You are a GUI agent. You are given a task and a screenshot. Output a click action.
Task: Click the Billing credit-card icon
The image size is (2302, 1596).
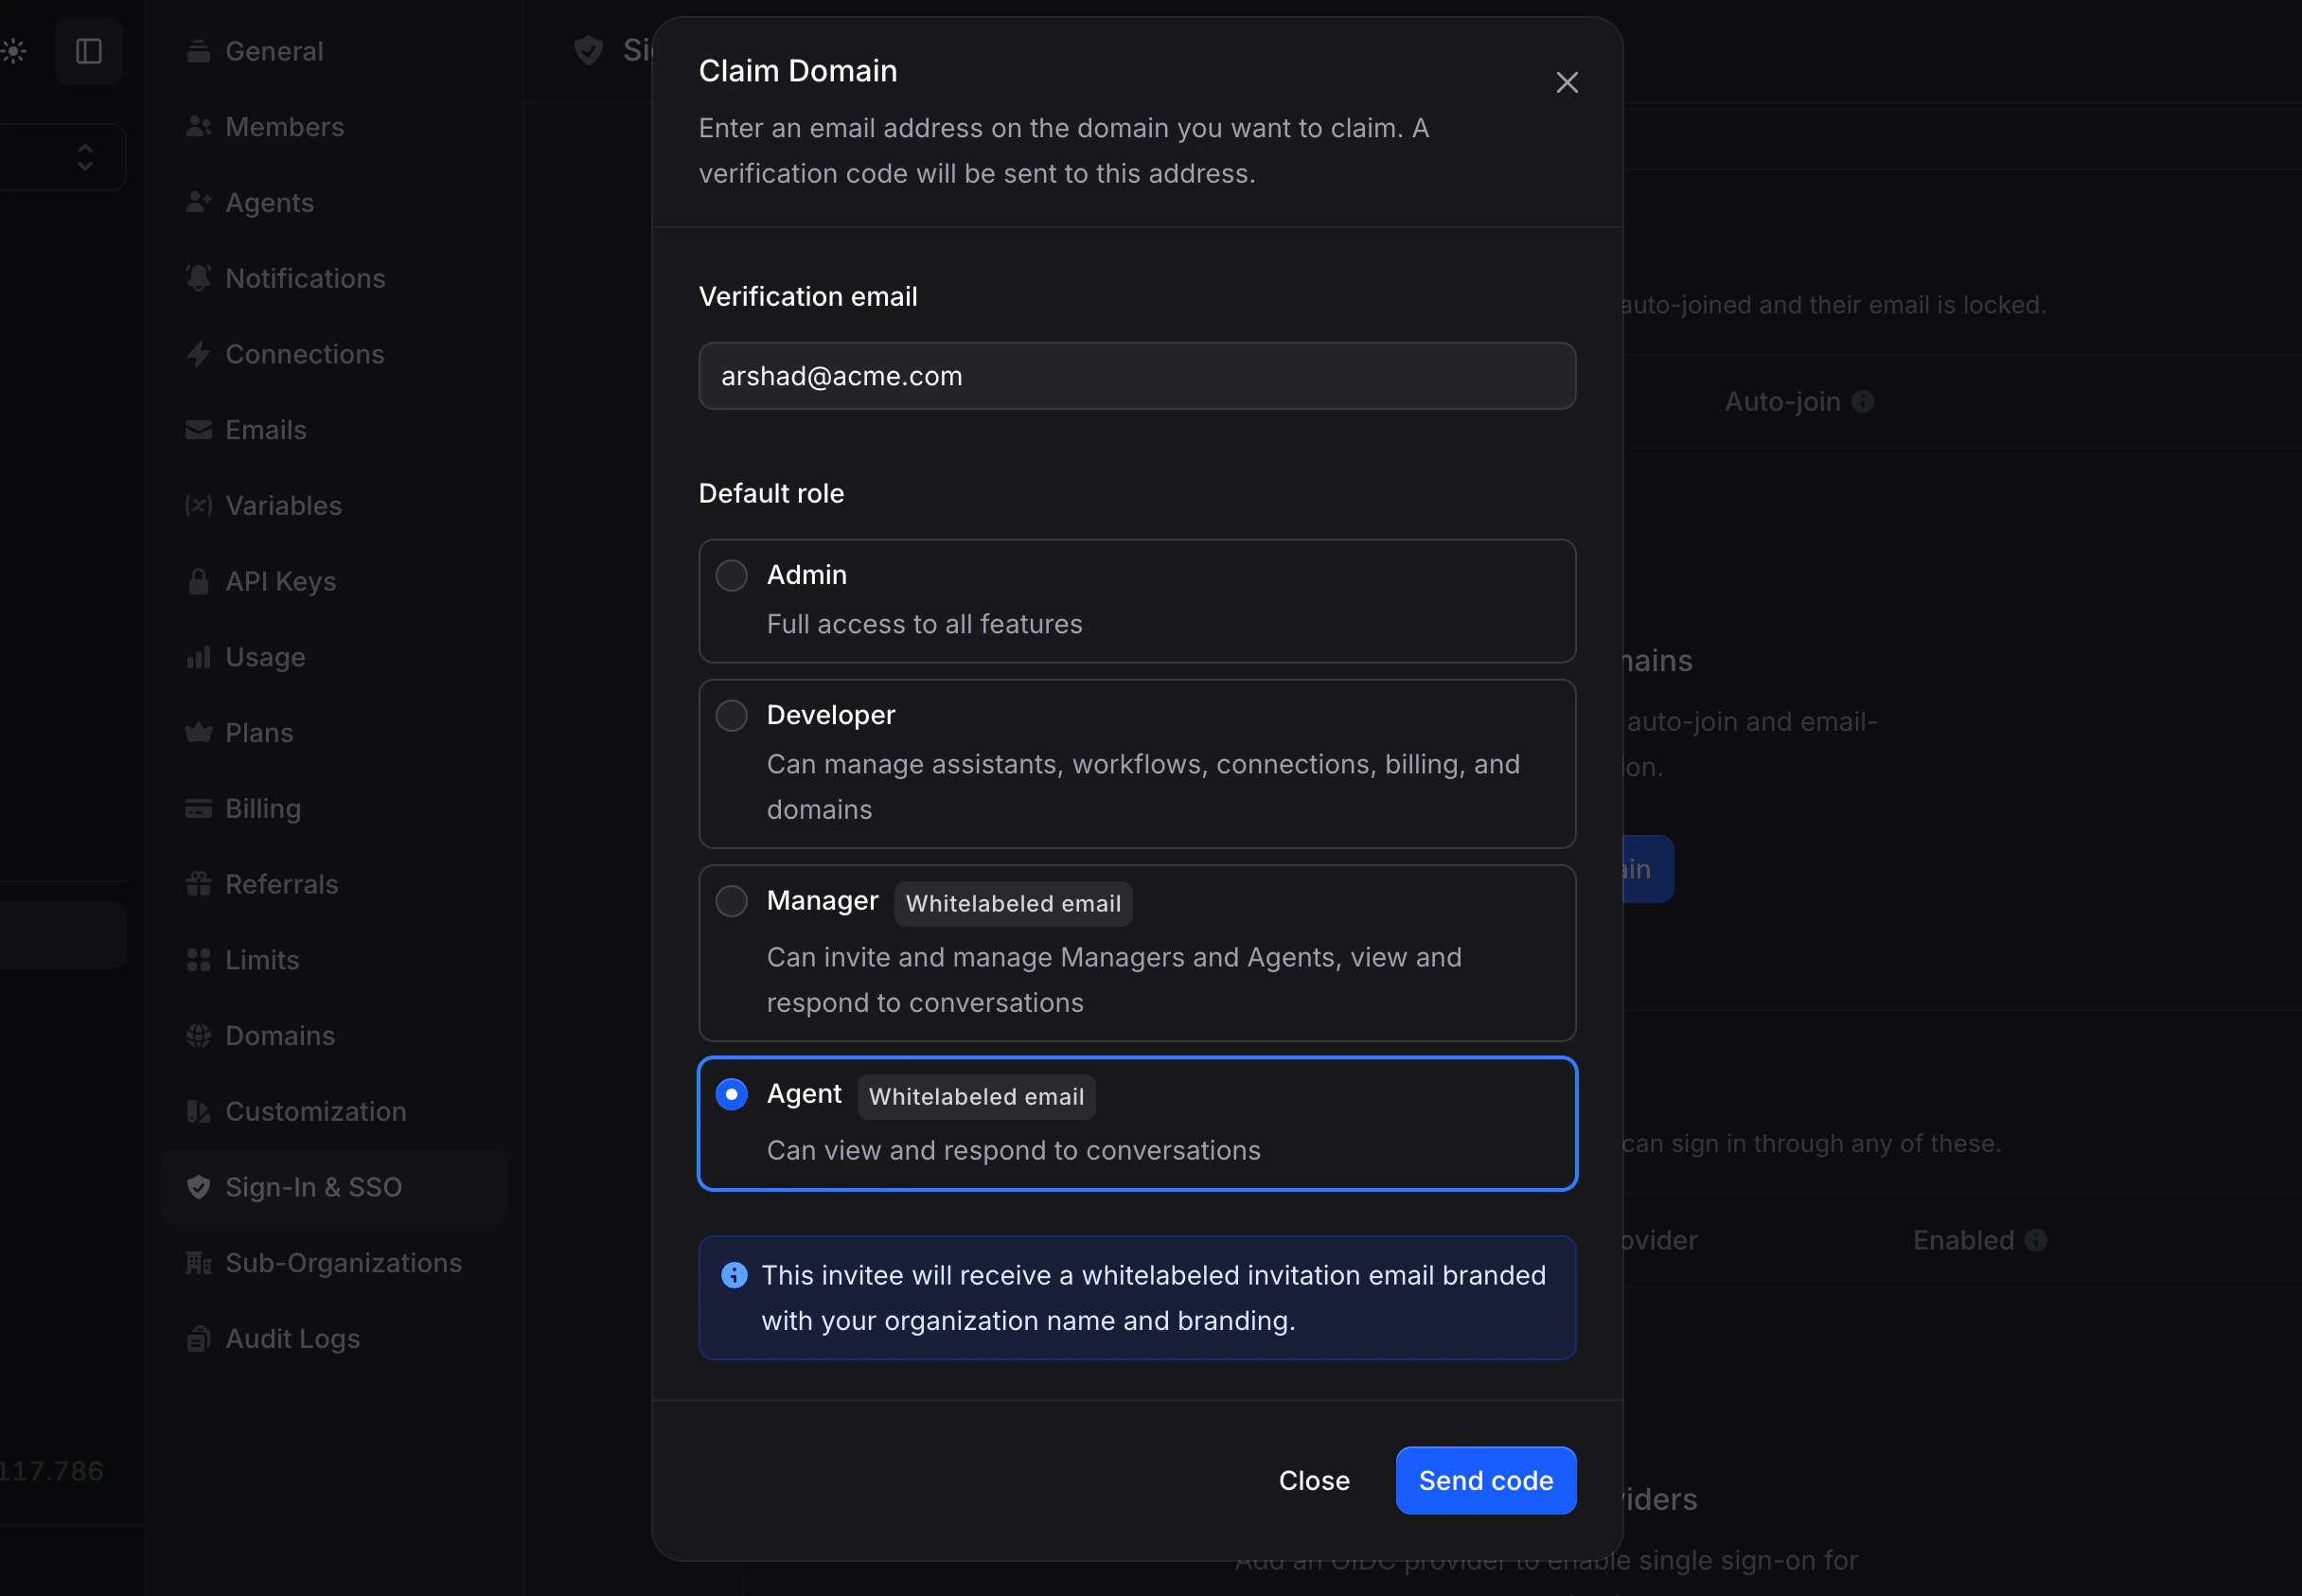[199, 808]
